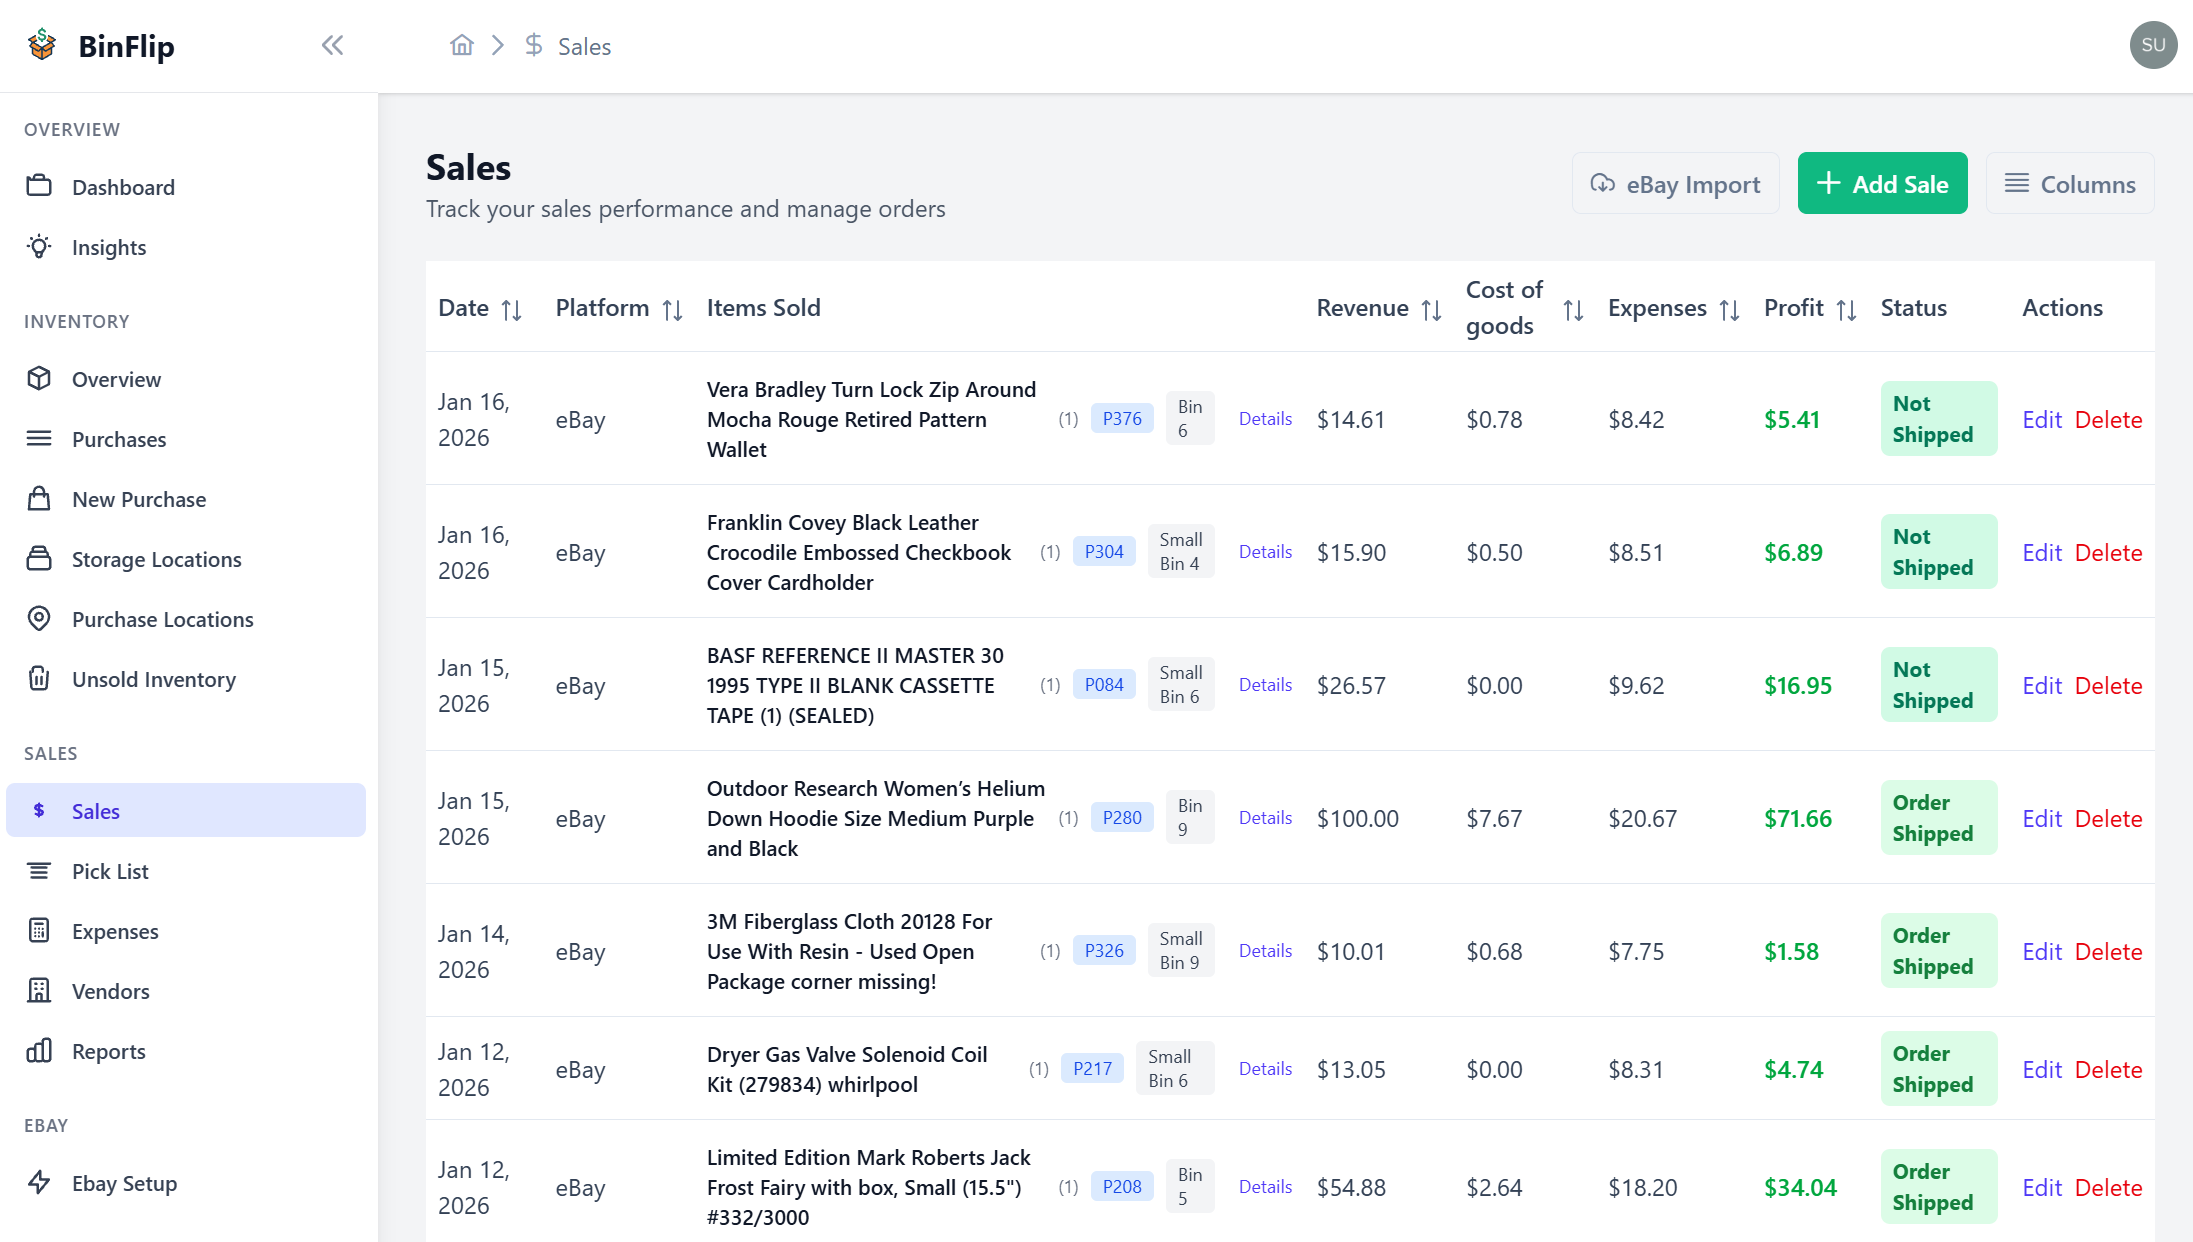Go to the Expenses section
The width and height of the screenshot is (2193, 1242).
click(117, 931)
